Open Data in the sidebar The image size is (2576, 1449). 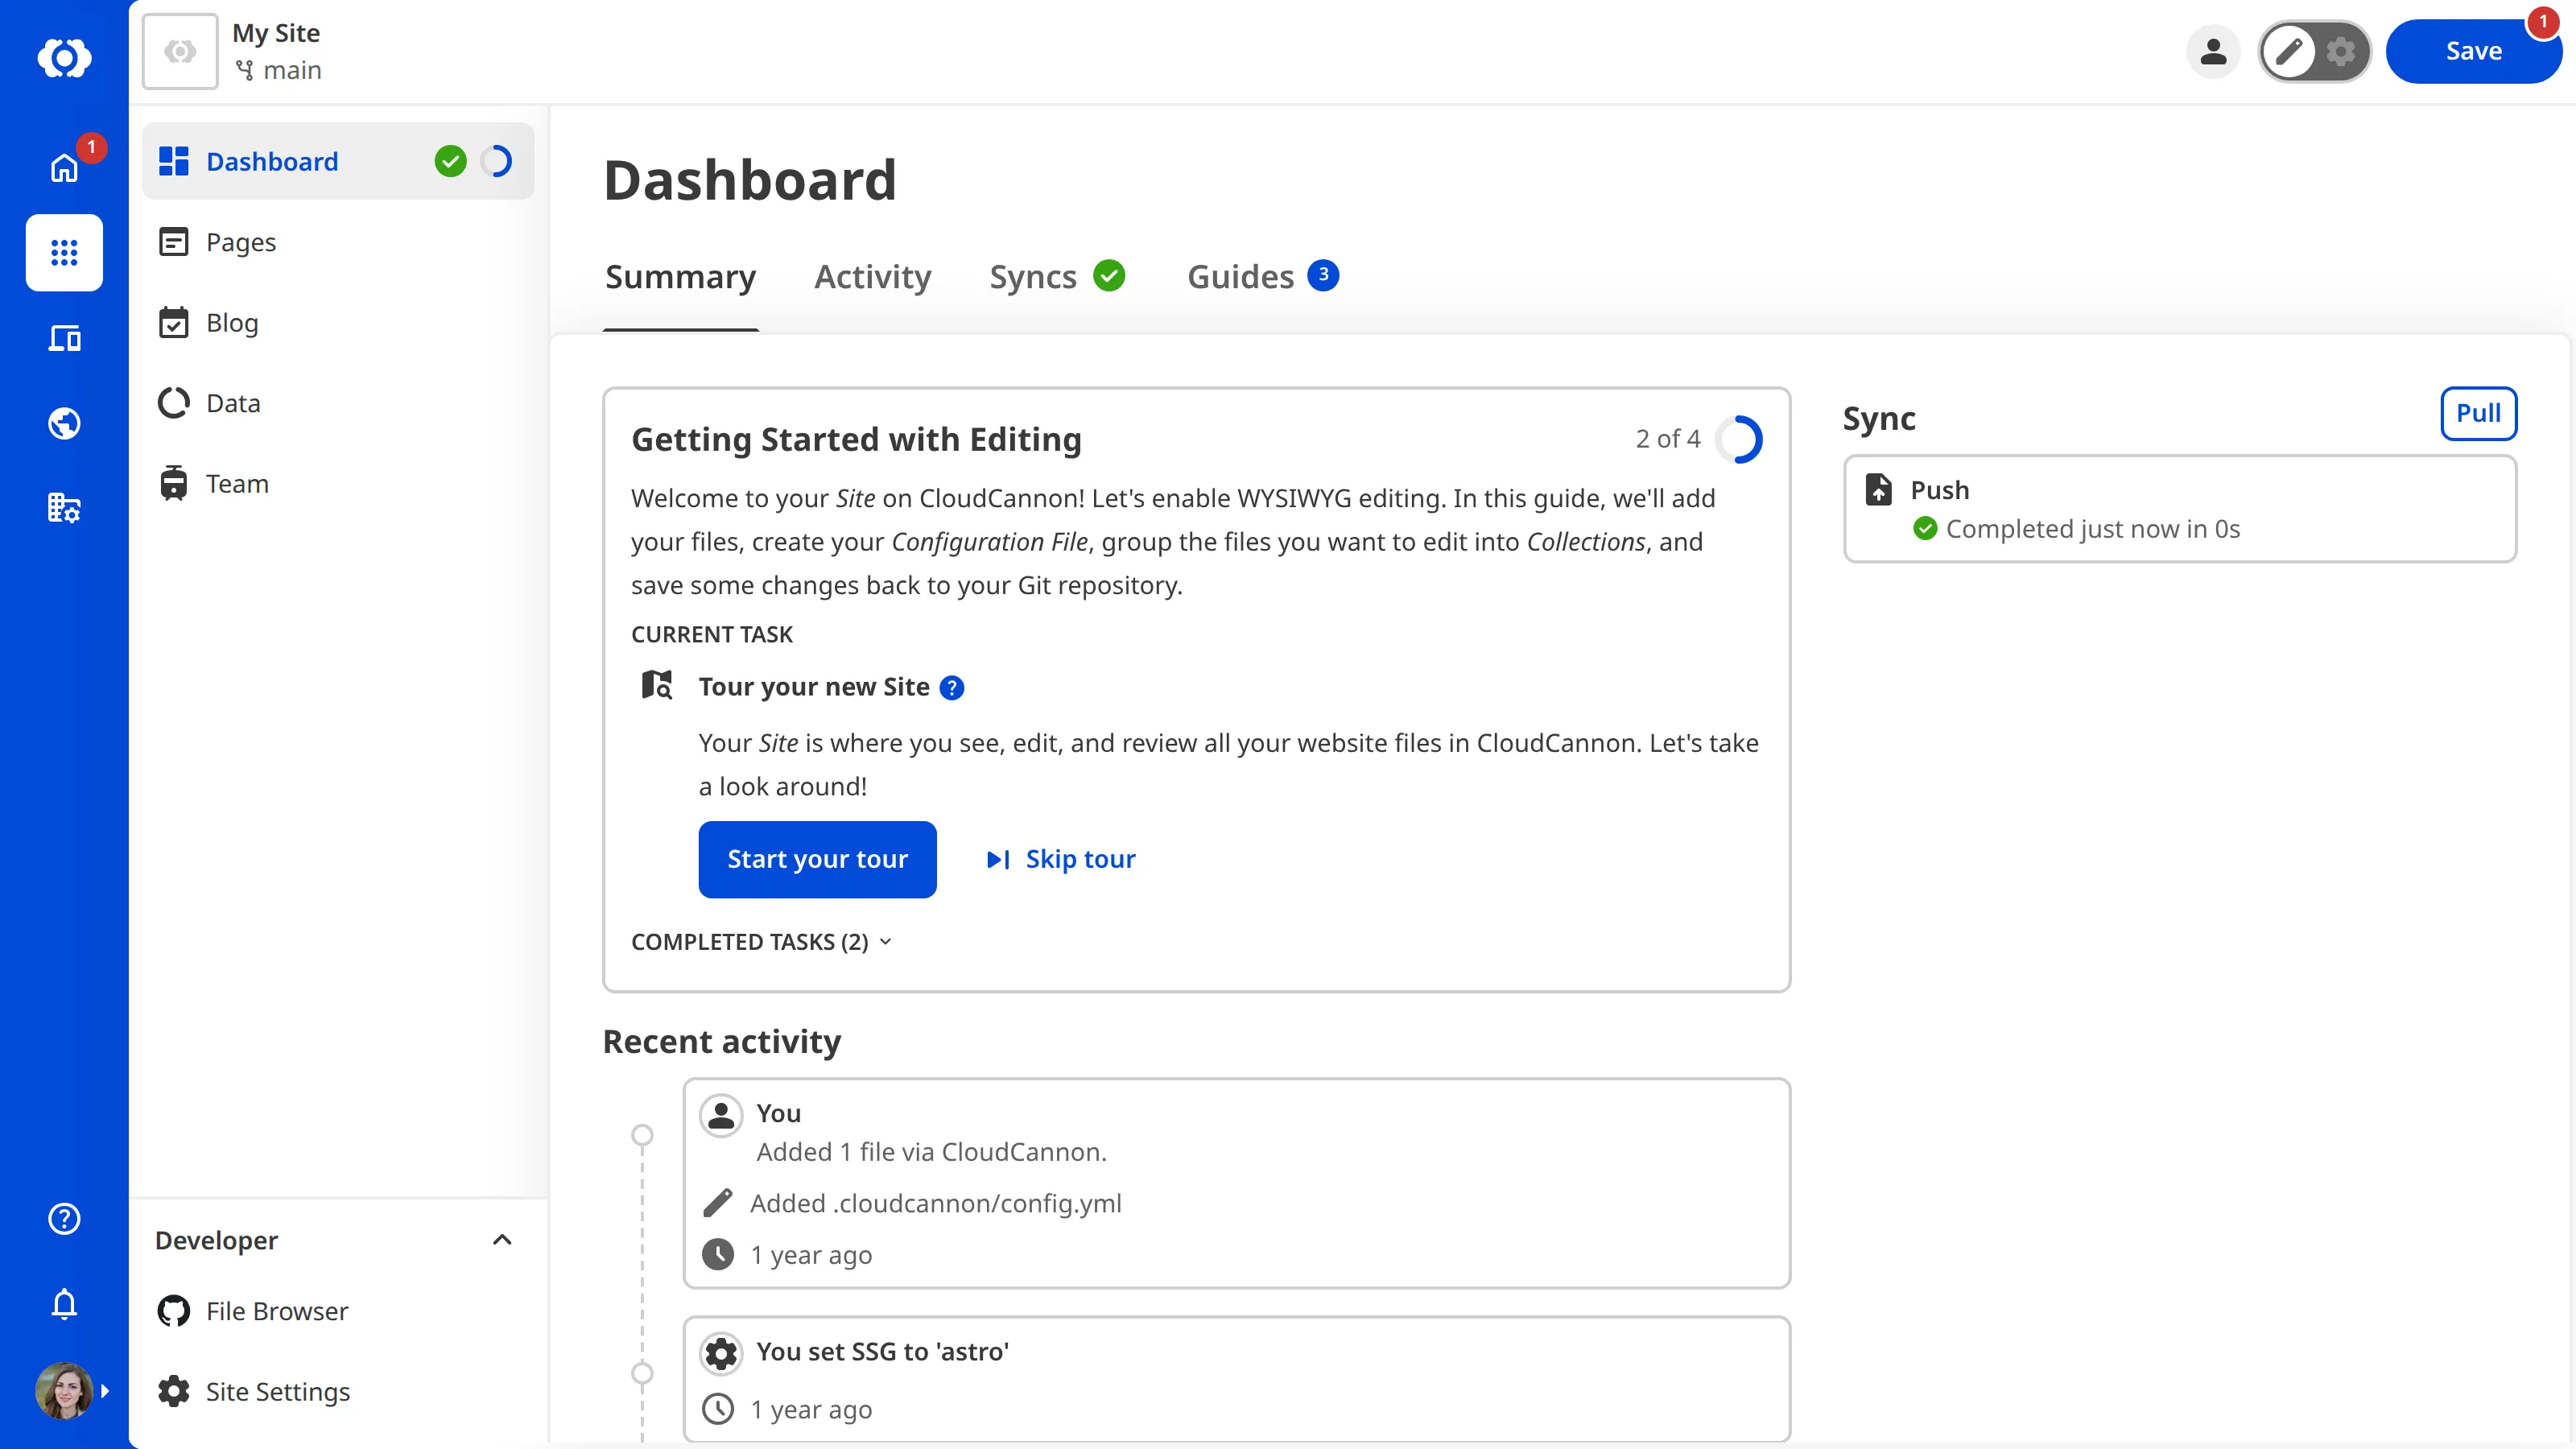coord(338,403)
